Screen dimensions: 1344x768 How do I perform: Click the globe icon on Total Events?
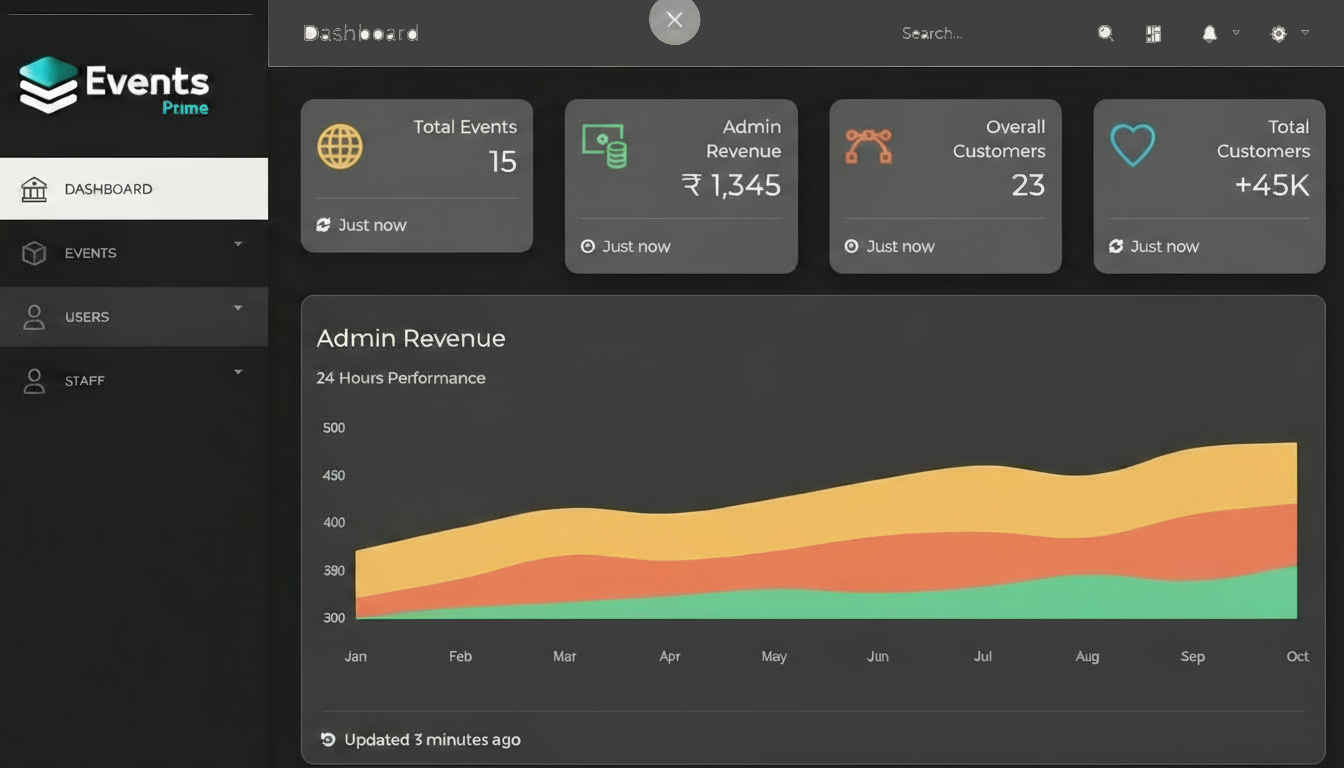point(340,146)
